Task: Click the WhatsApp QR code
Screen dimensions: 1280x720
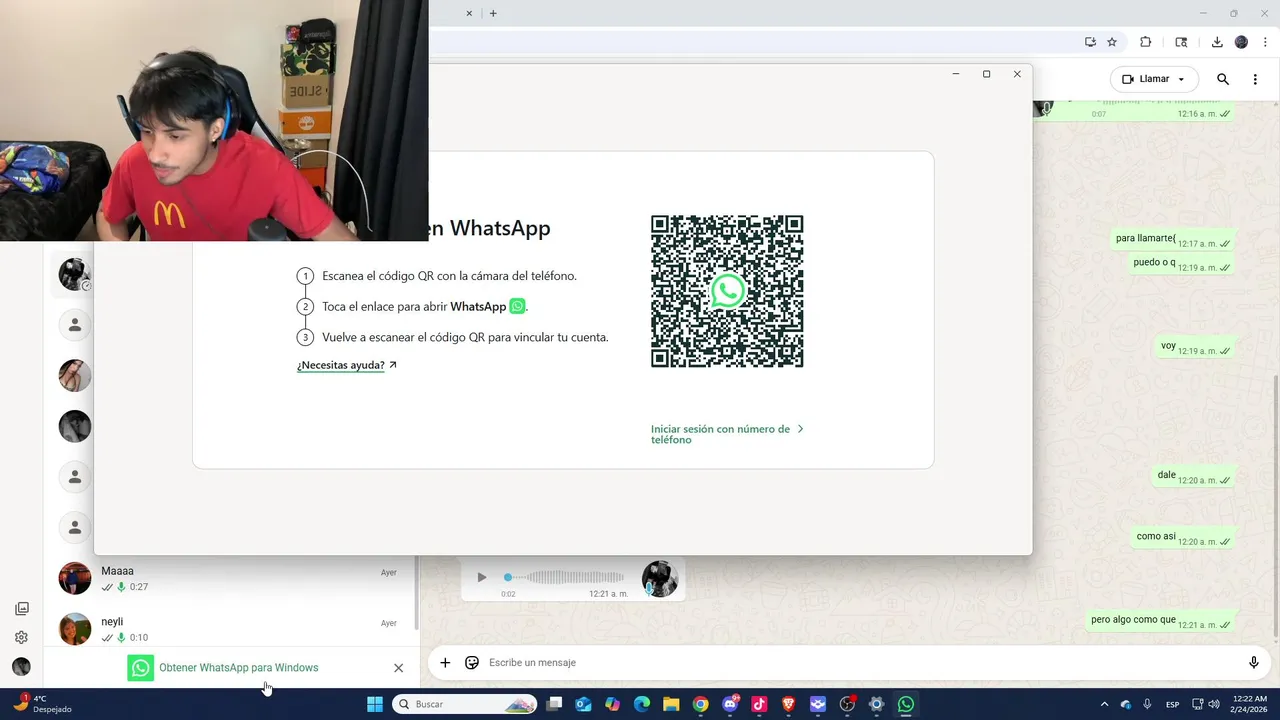Action: click(x=727, y=291)
